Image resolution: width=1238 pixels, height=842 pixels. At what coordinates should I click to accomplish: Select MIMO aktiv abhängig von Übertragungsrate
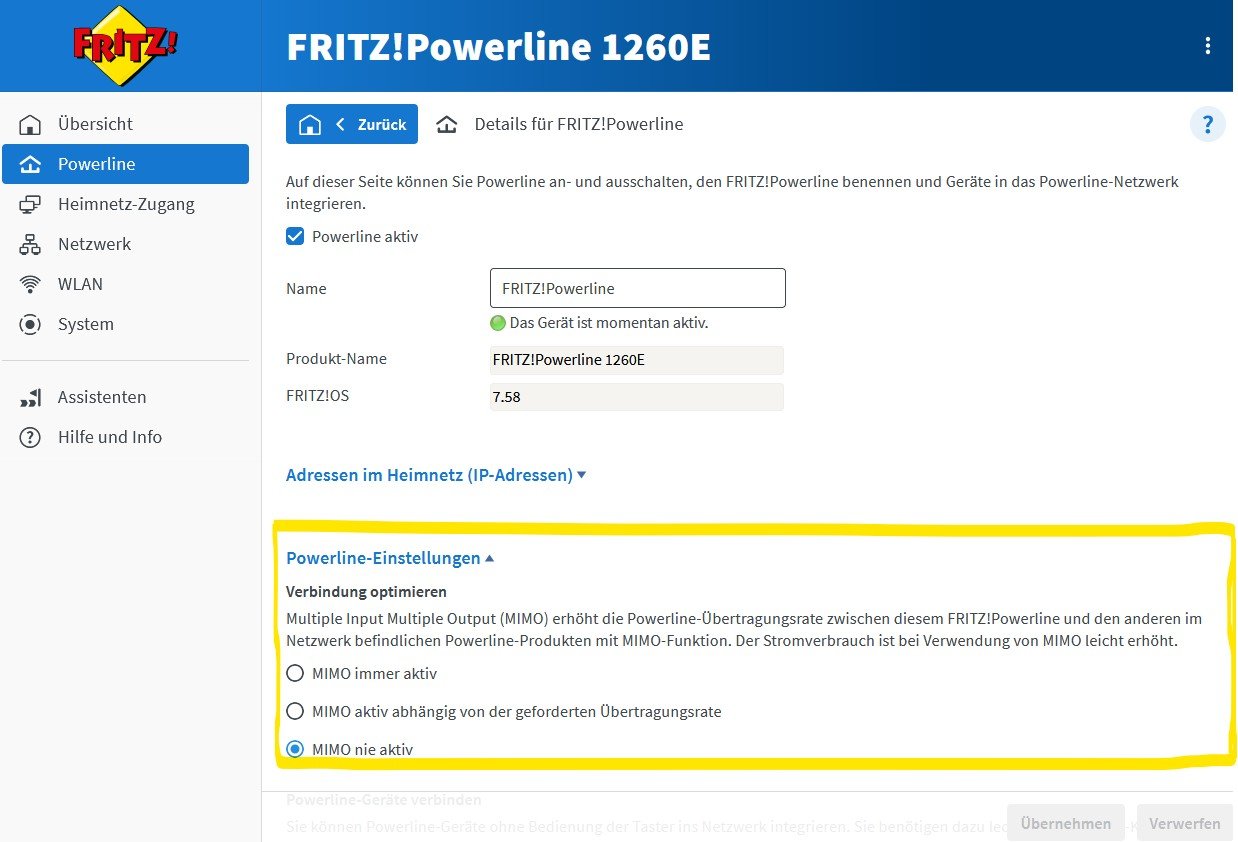click(x=295, y=712)
